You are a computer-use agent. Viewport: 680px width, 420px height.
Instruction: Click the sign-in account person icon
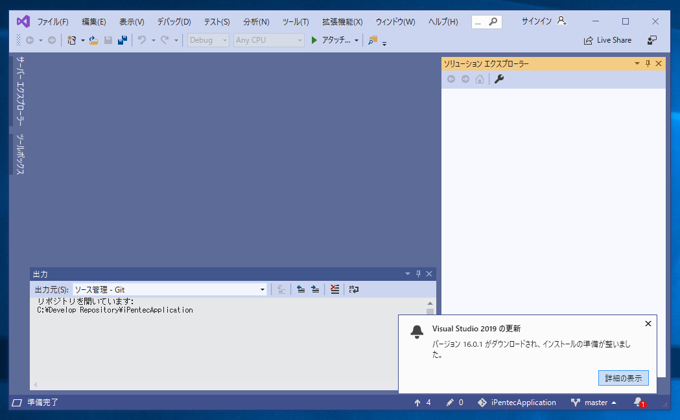click(x=562, y=21)
